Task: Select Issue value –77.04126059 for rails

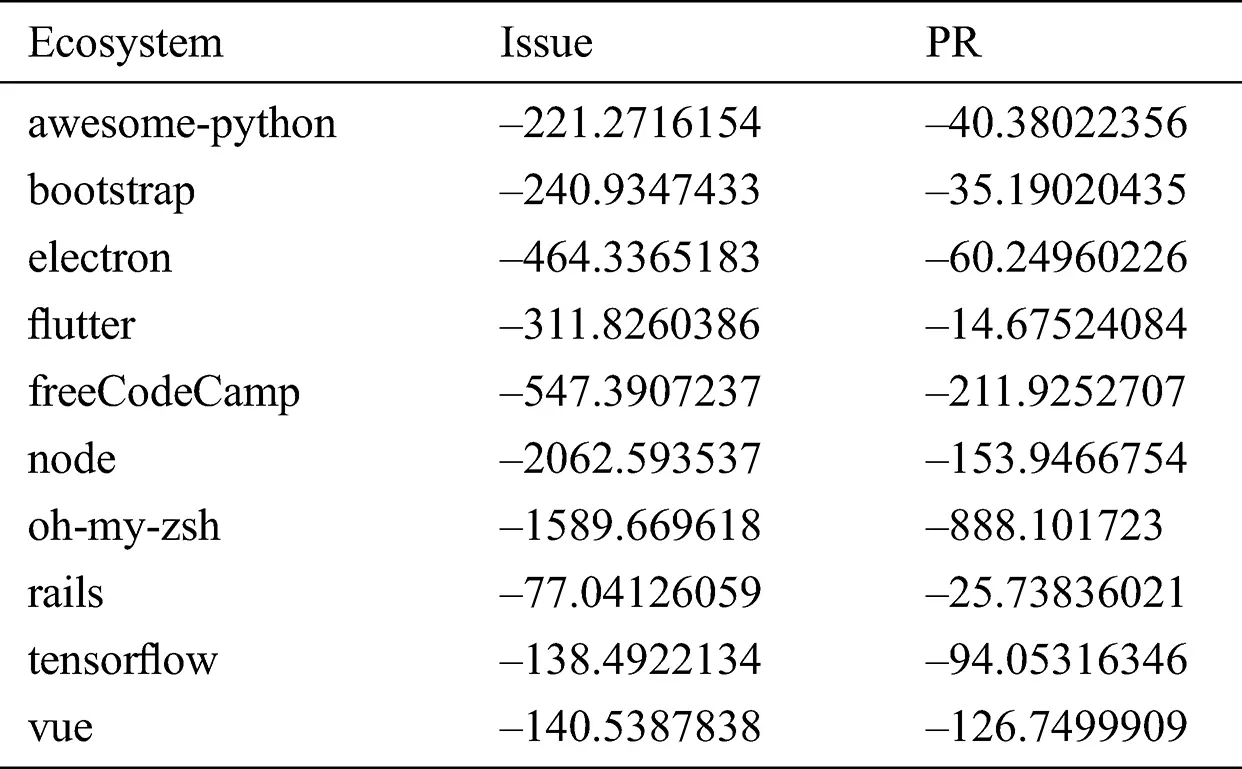Action: click(x=631, y=593)
